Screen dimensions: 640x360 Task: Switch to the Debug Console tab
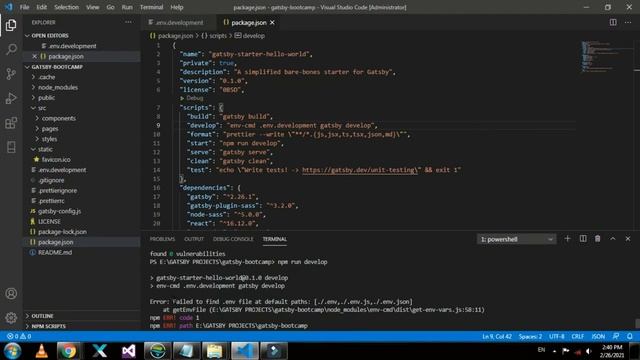click(233, 239)
